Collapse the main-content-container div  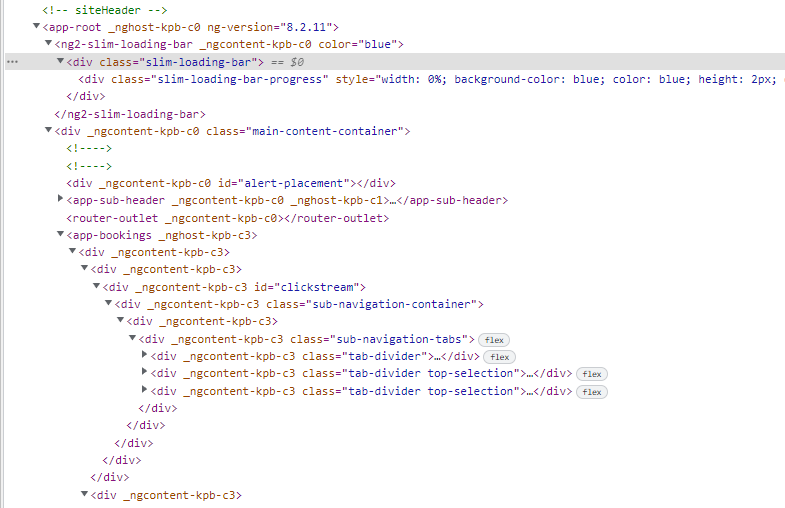tap(48, 131)
